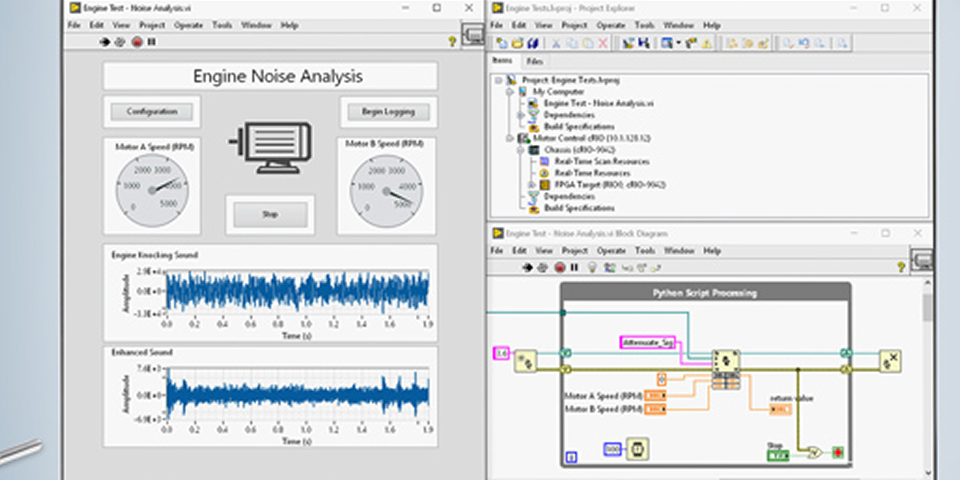Image resolution: width=960 pixels, height=480 pixels.
Task: Click the red Delete X in Project Explorer toolbar
Action: [602, 43]
